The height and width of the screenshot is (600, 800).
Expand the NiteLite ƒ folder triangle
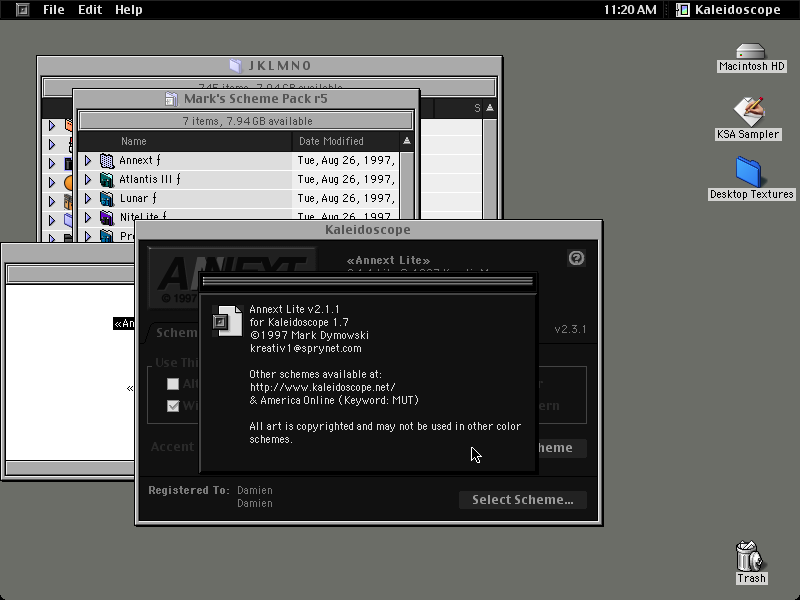click(x=88, y=216)
